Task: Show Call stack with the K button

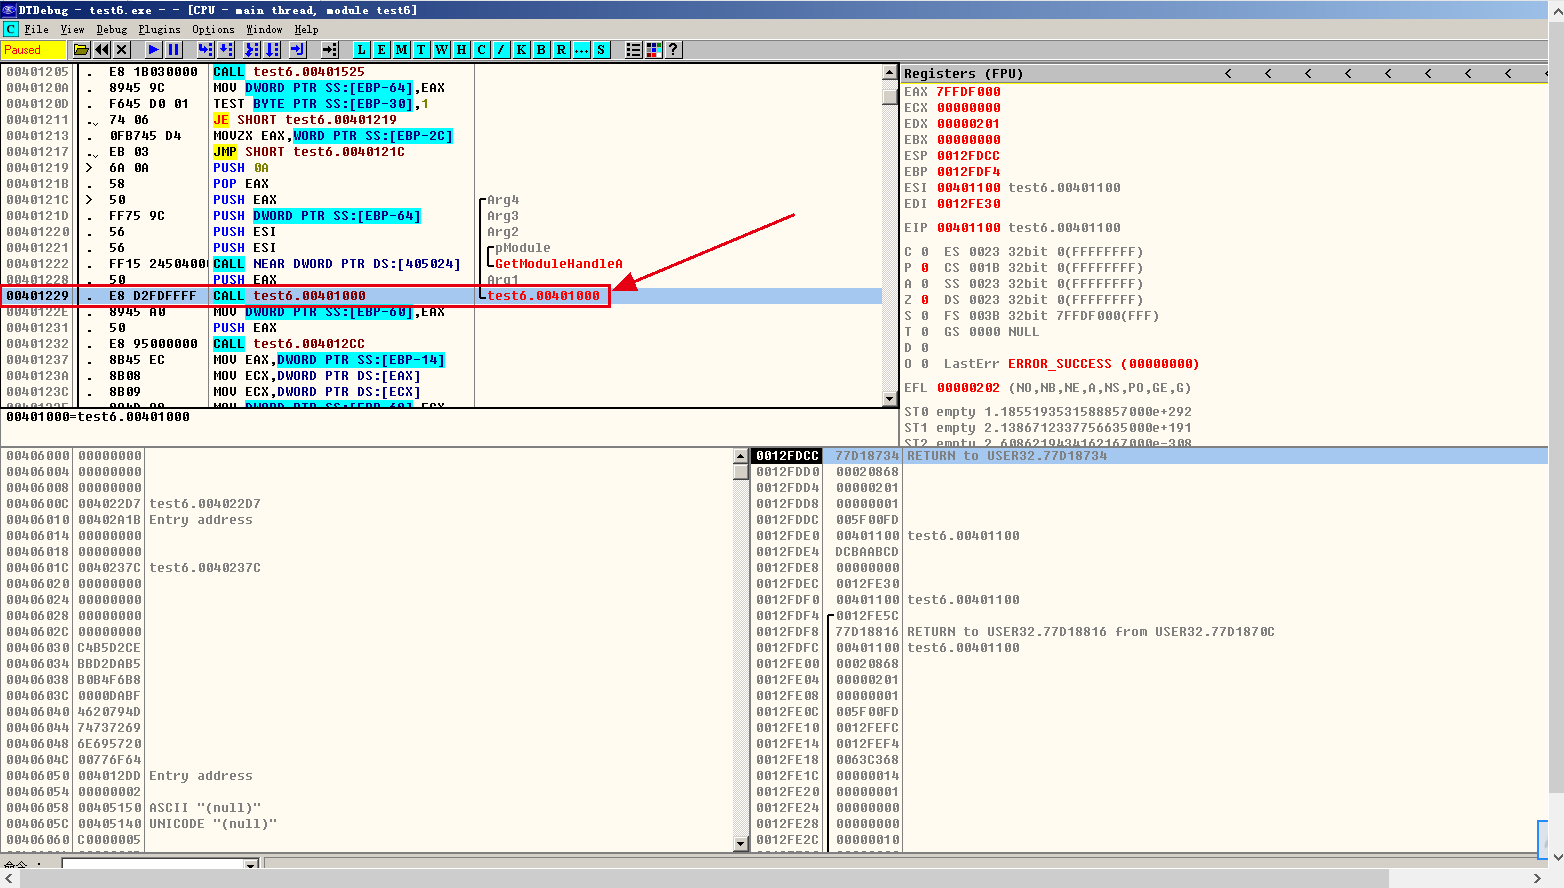Action: coord(522,49)
